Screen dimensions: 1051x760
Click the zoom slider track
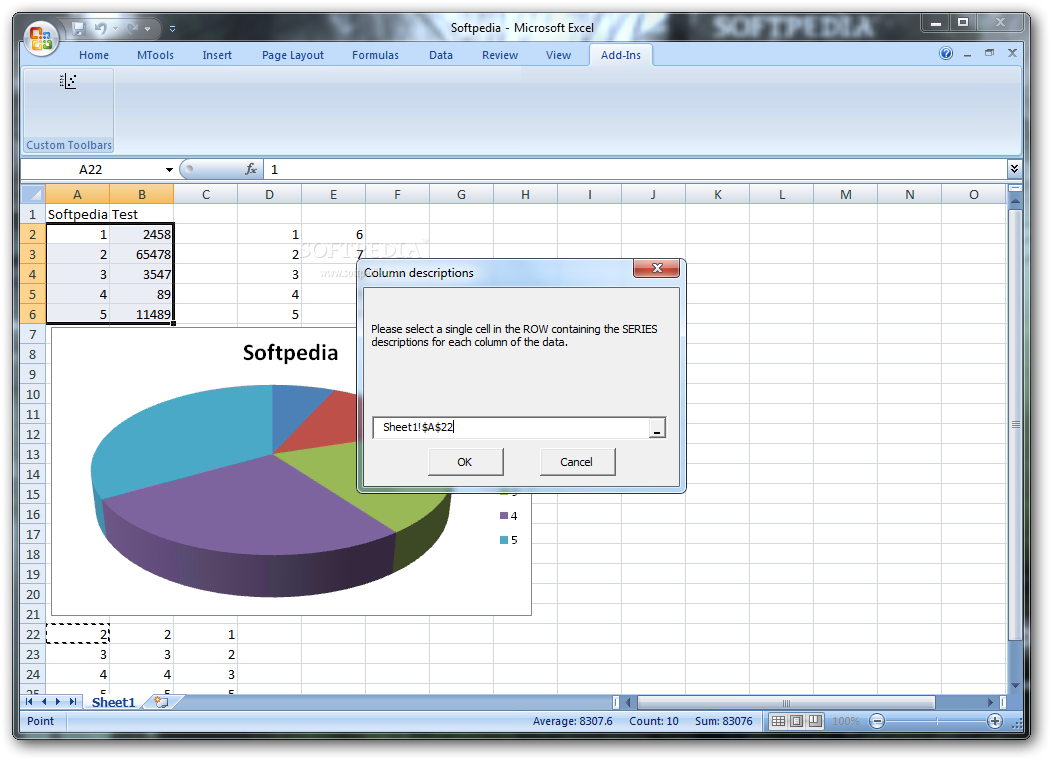[936, 721]
